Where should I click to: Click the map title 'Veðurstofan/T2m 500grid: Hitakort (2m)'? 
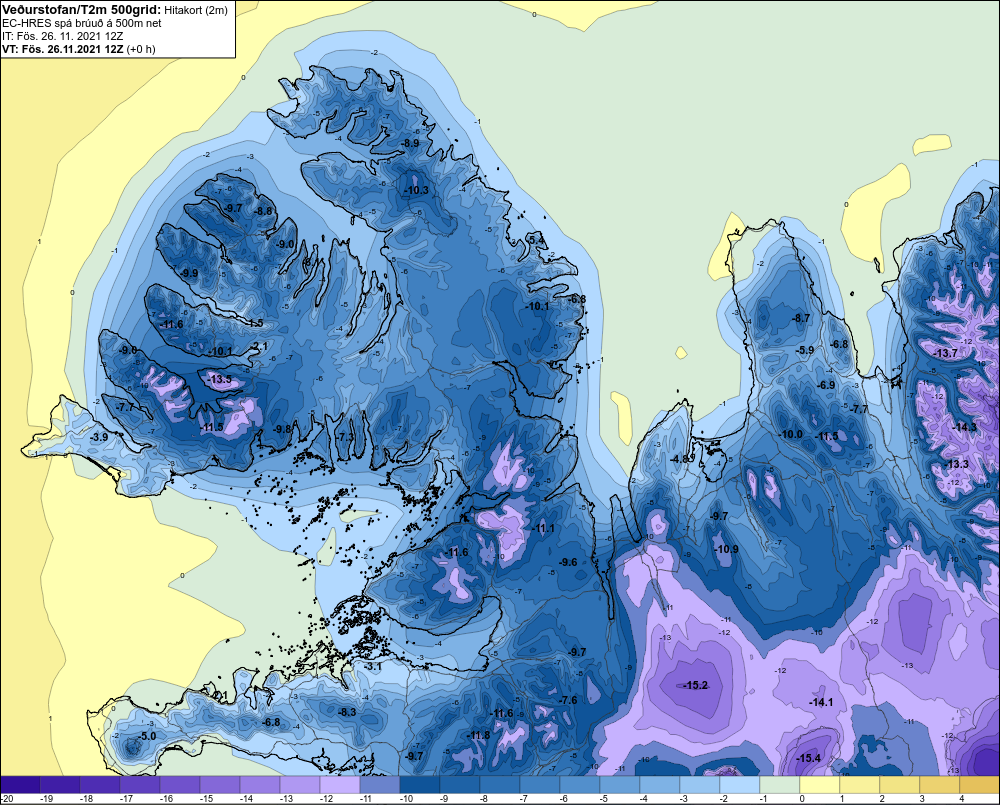point(114,10)
